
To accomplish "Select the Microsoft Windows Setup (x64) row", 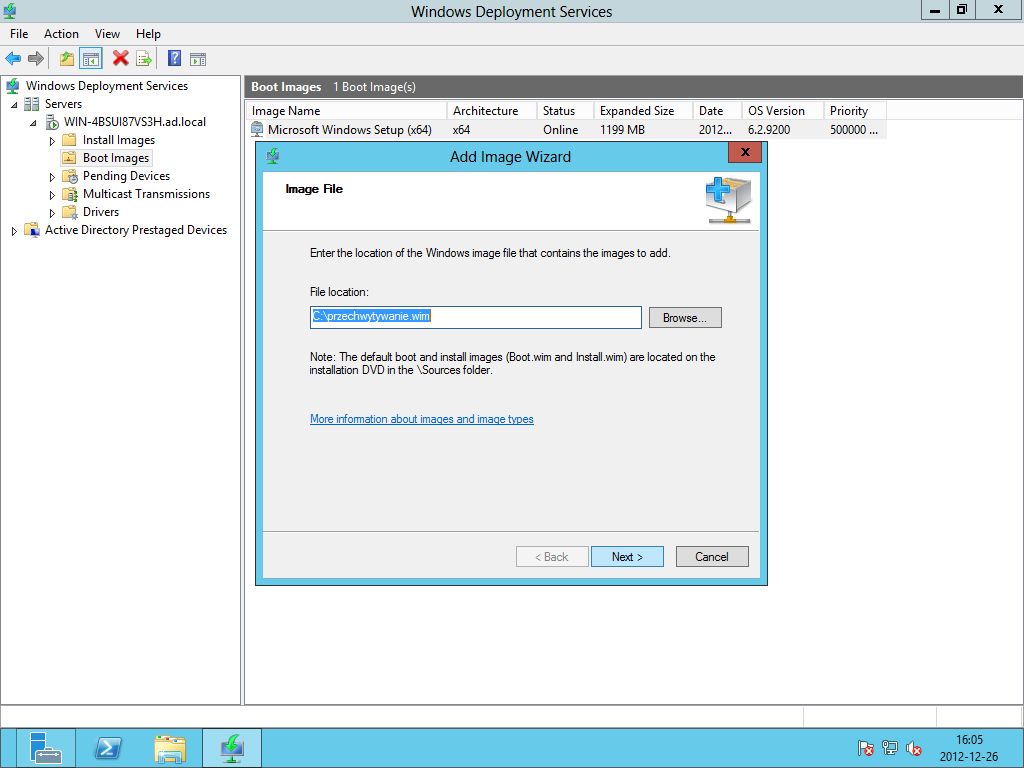I will [x=567, y=129].
